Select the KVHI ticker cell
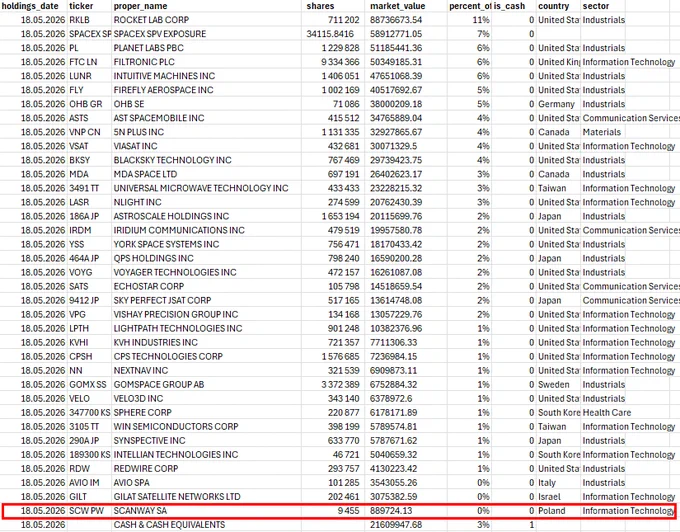The height and width of the screenshot is (532, 680). [90, 342]
